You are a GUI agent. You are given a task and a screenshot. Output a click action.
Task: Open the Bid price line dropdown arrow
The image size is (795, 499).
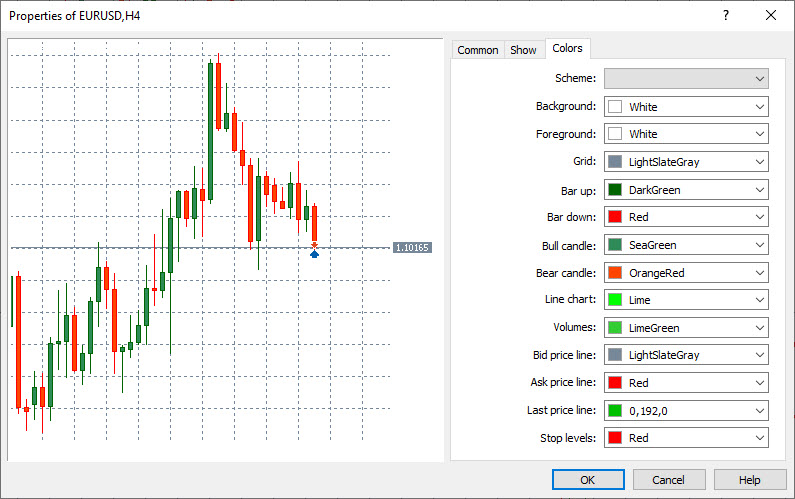760,355
